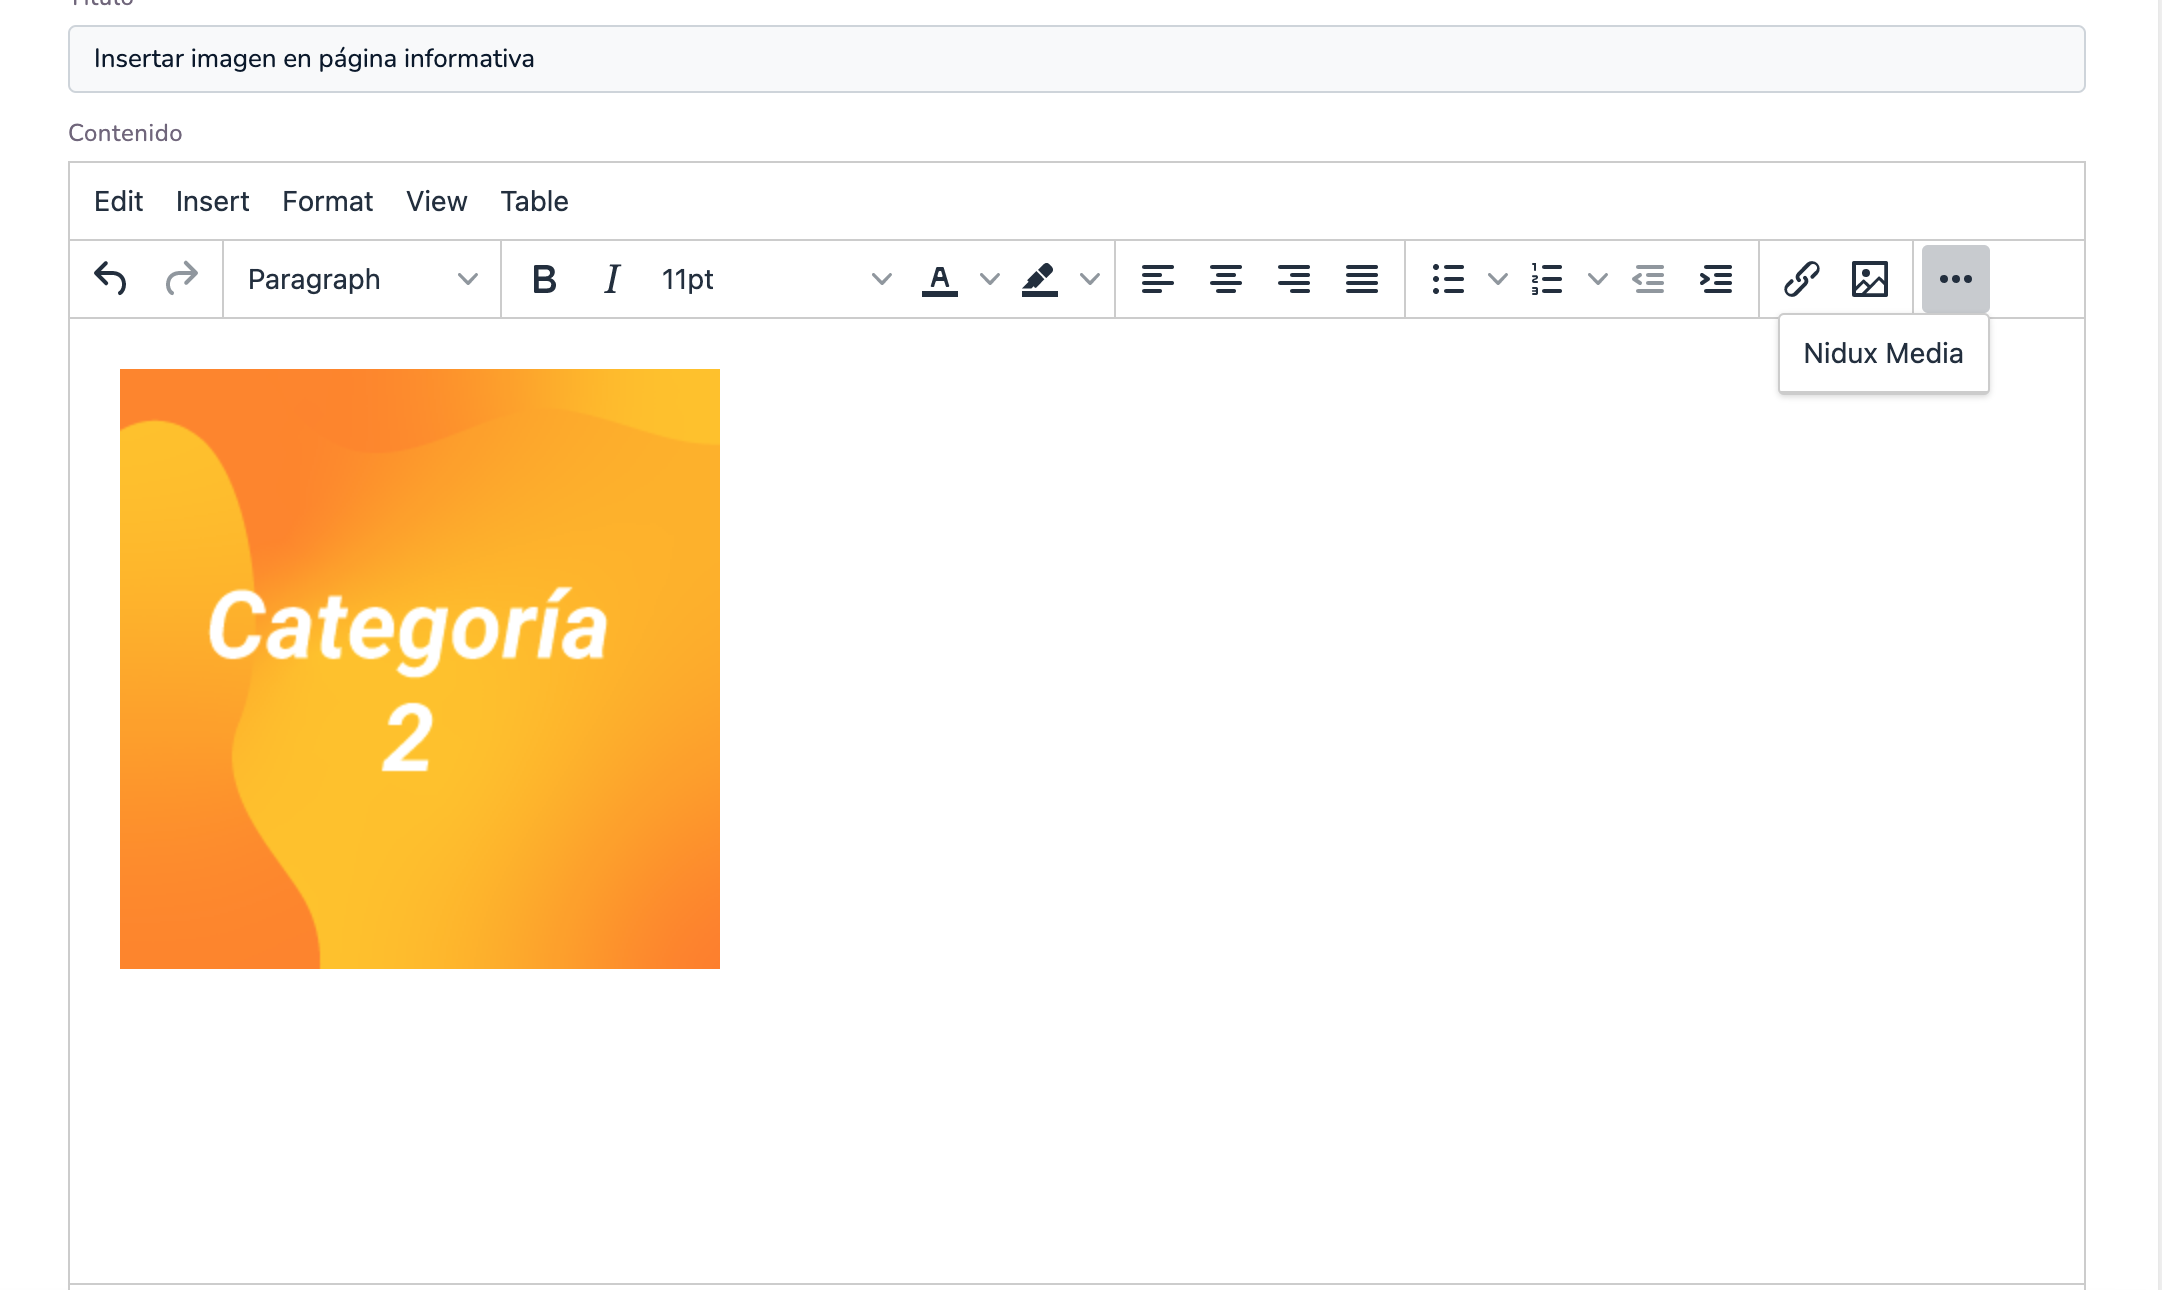Expand the 11pt font size dropdown
This screenshot has width=2162, height=1290.
tap(775, 279)
